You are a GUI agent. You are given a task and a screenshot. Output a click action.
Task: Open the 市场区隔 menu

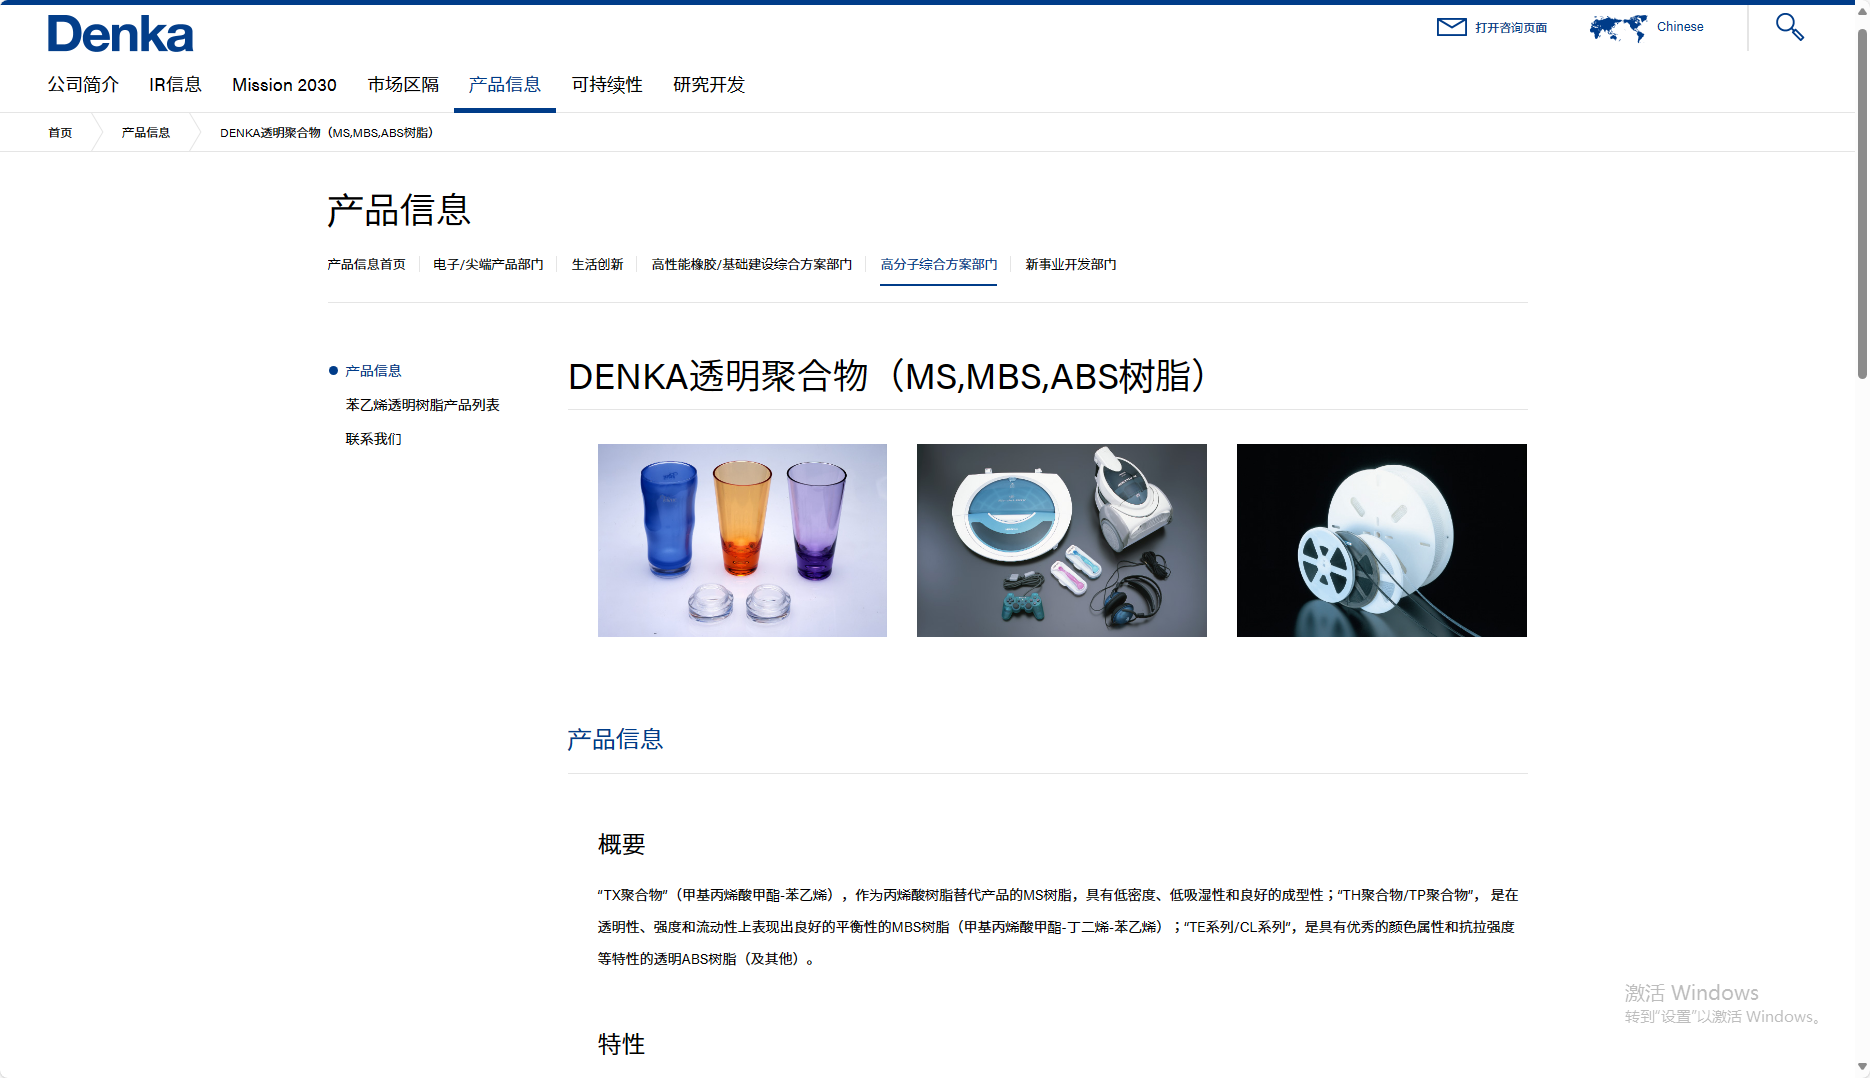point(403,85)
